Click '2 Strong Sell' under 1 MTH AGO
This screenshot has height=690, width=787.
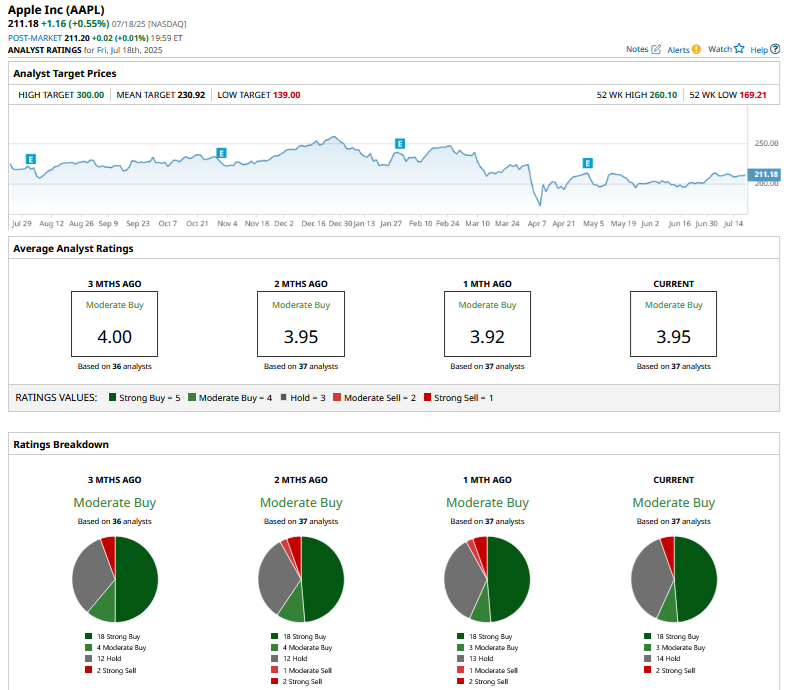pyautogui.click(x=488, y=681)
